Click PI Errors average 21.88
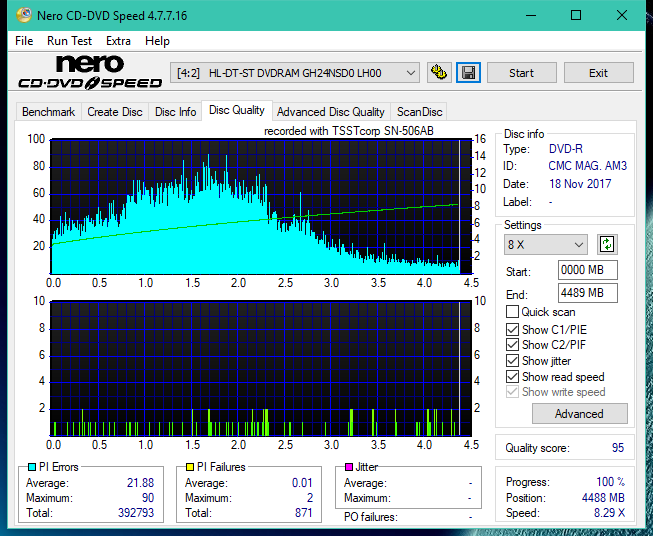Screen dimensions: 653x536 click(x=140, y=483)
